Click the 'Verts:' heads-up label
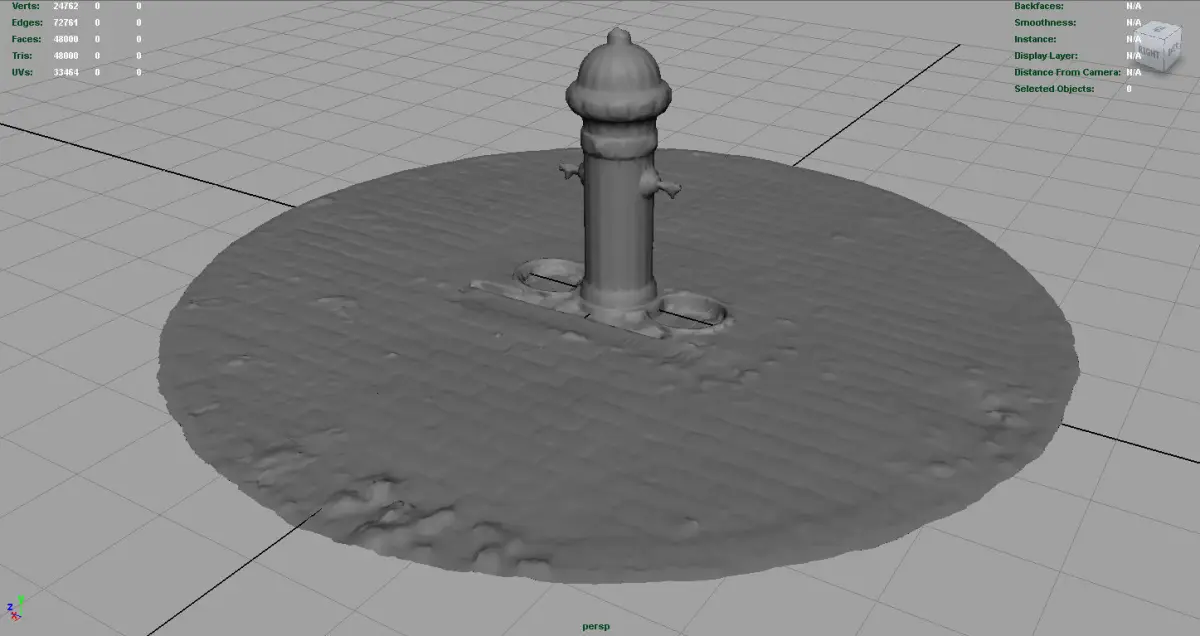The image size is (1200, 636). [24, 6]
